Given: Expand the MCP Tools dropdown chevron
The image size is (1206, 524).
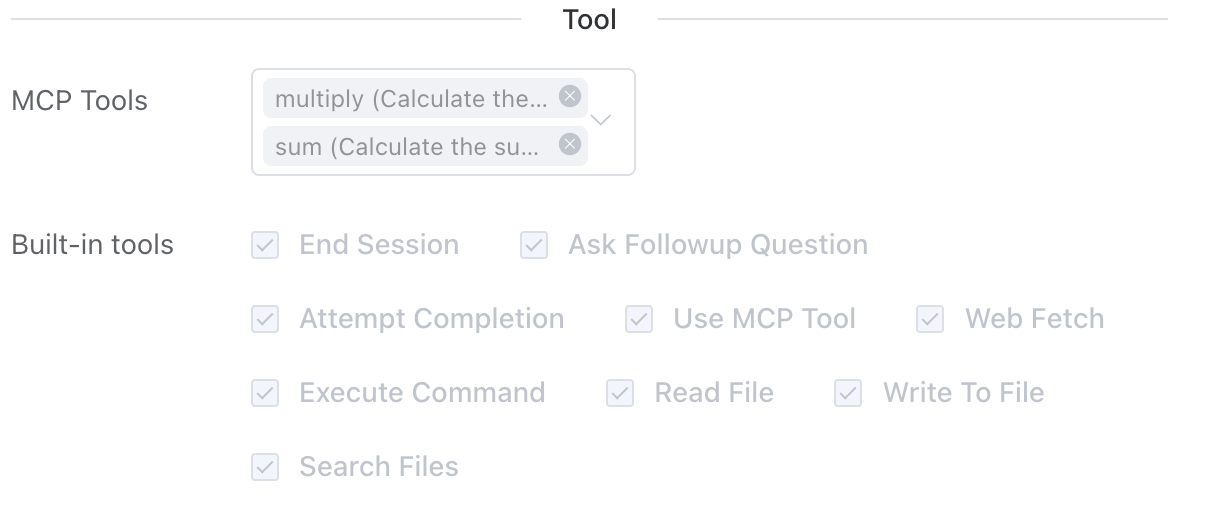Looking at the screenshot, I should point(601,120).
